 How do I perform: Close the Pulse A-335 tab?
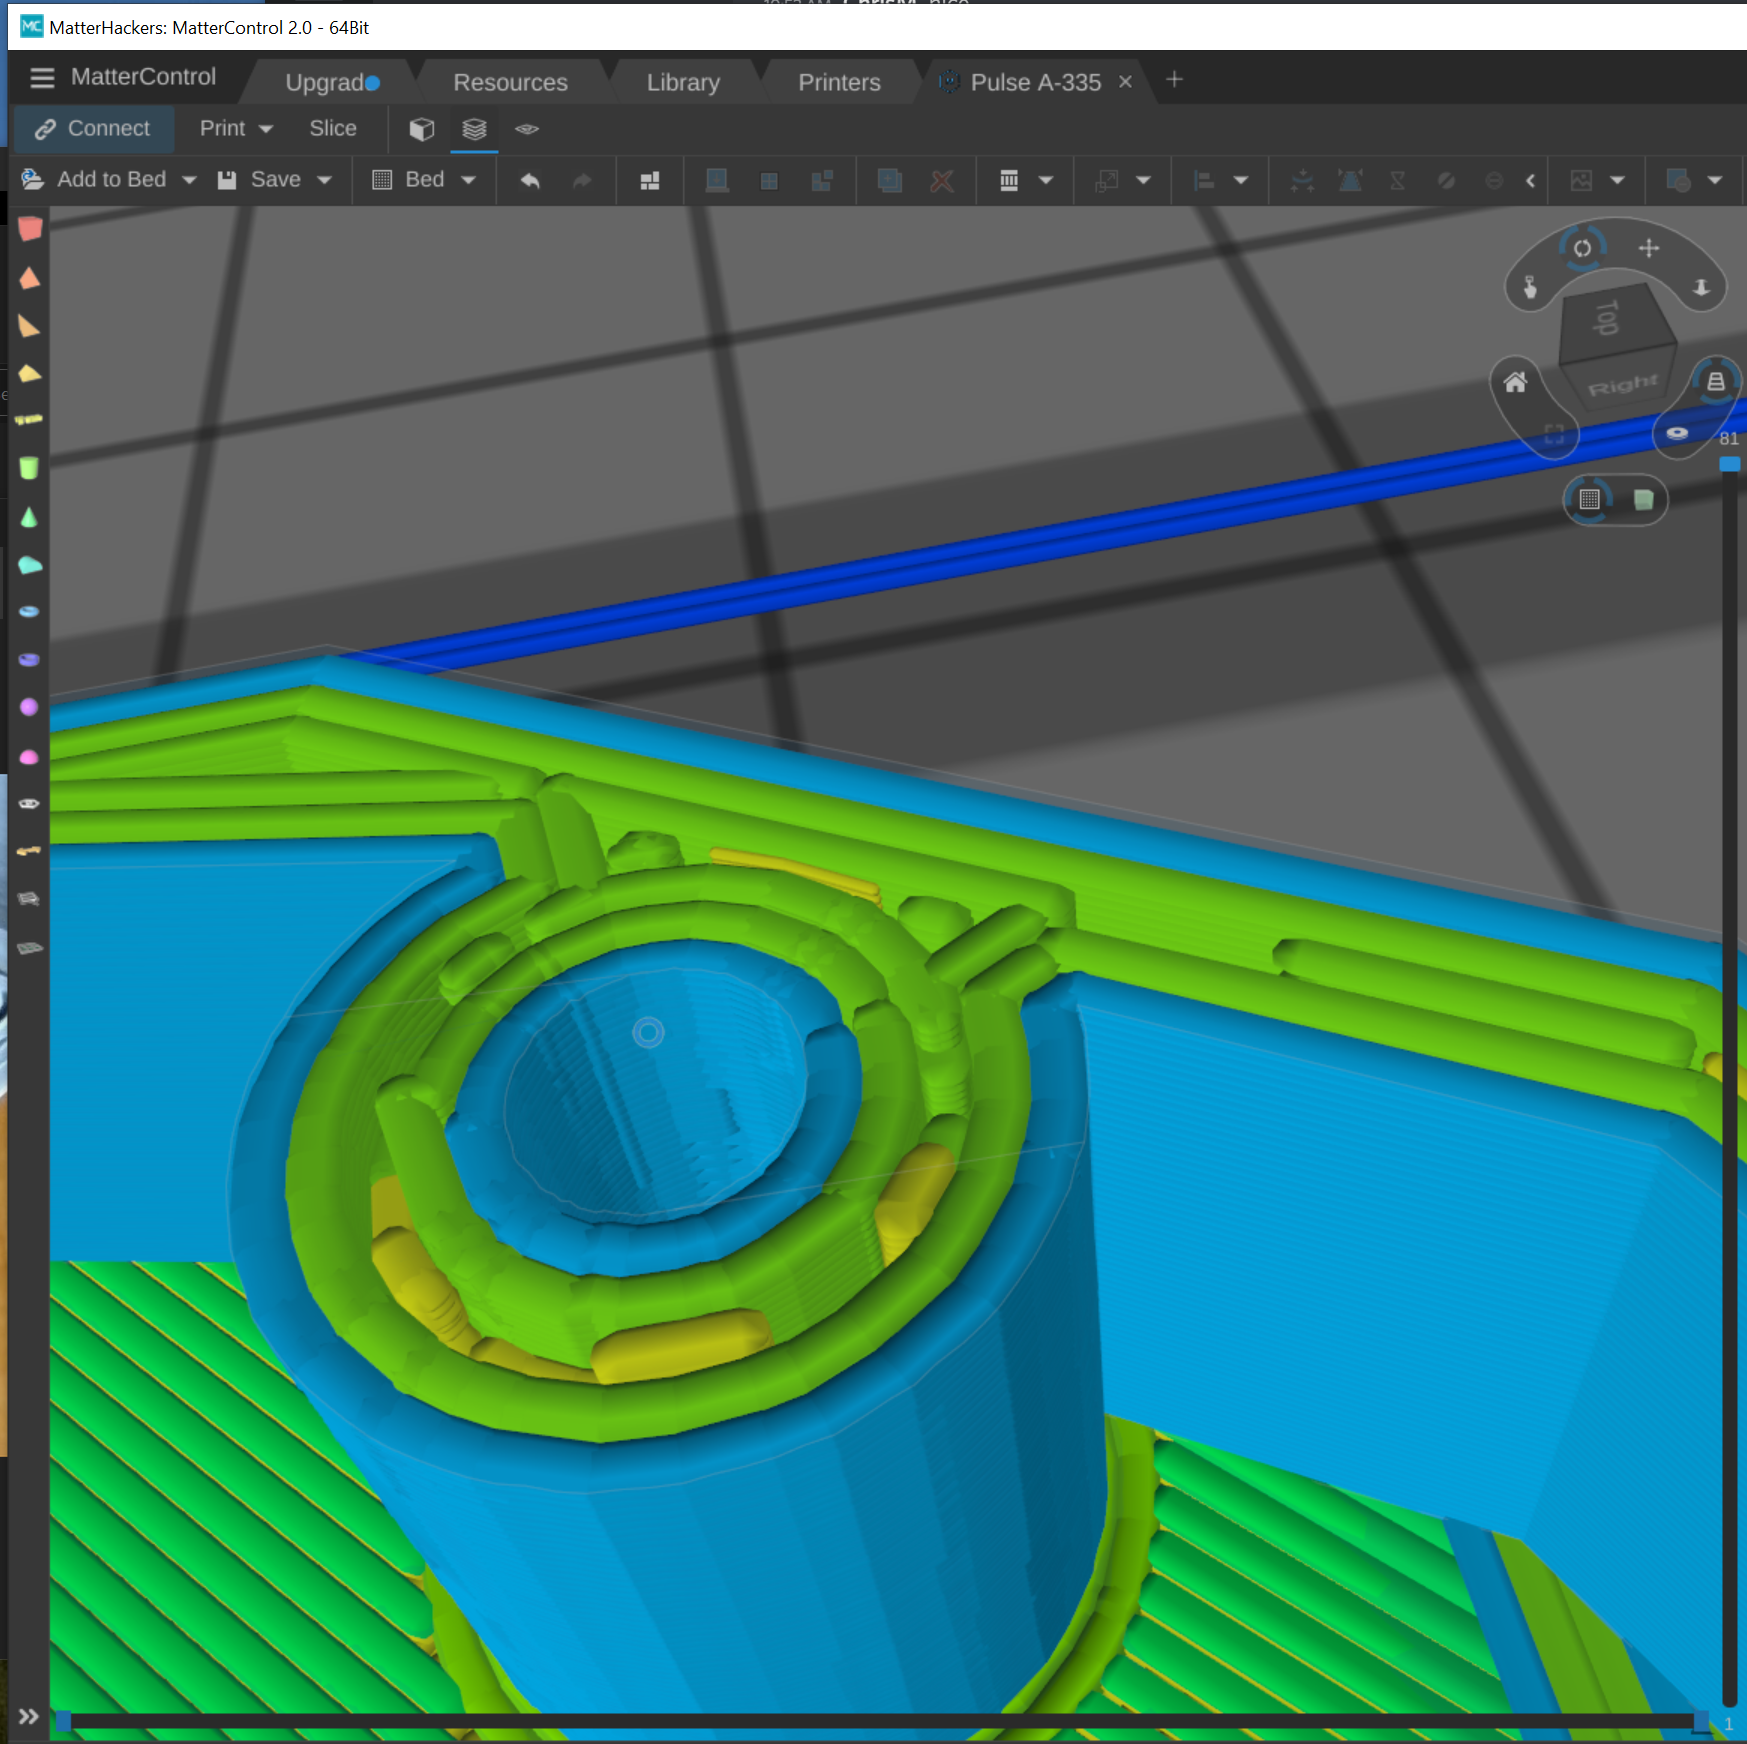tap(1125, 82)
